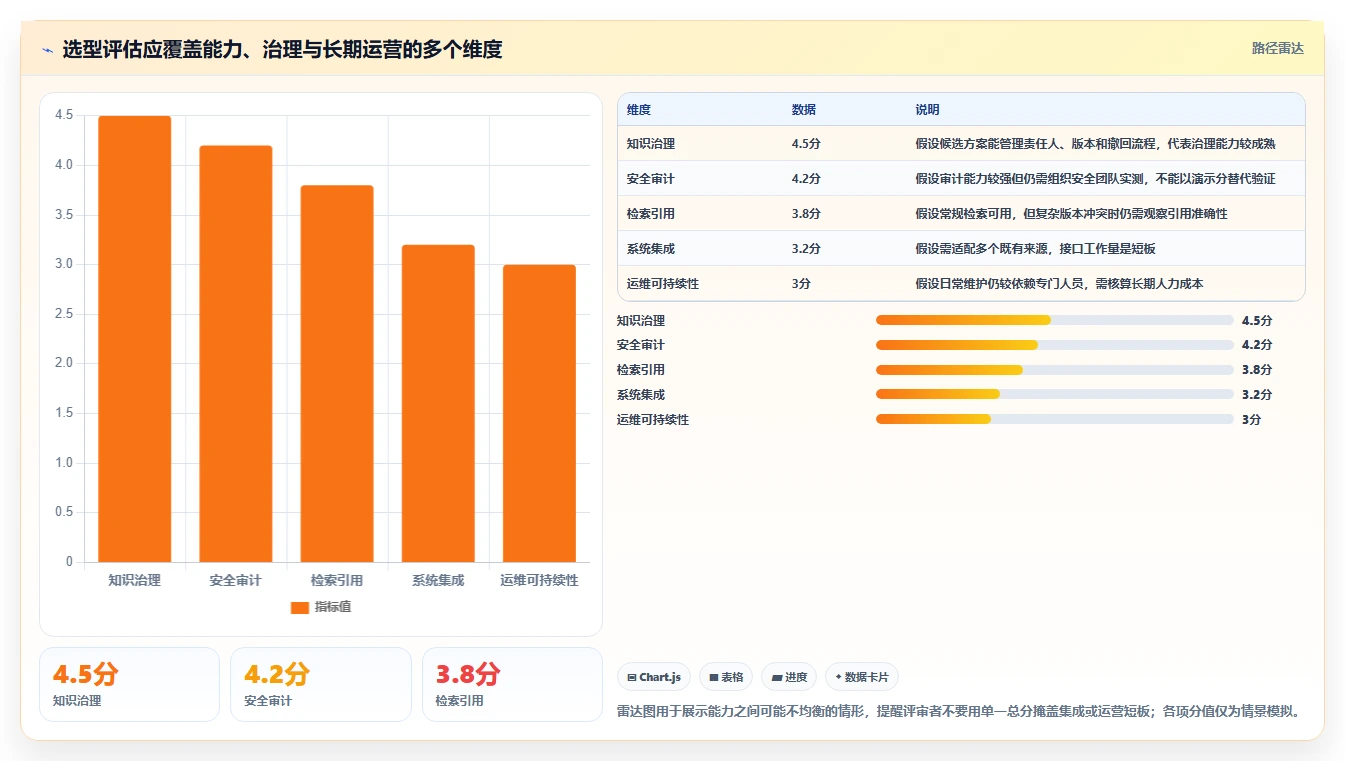1345x761 pixels.
Task: Click the 运维可持续性 progress bar track
Action: (x=1054, y=419)
